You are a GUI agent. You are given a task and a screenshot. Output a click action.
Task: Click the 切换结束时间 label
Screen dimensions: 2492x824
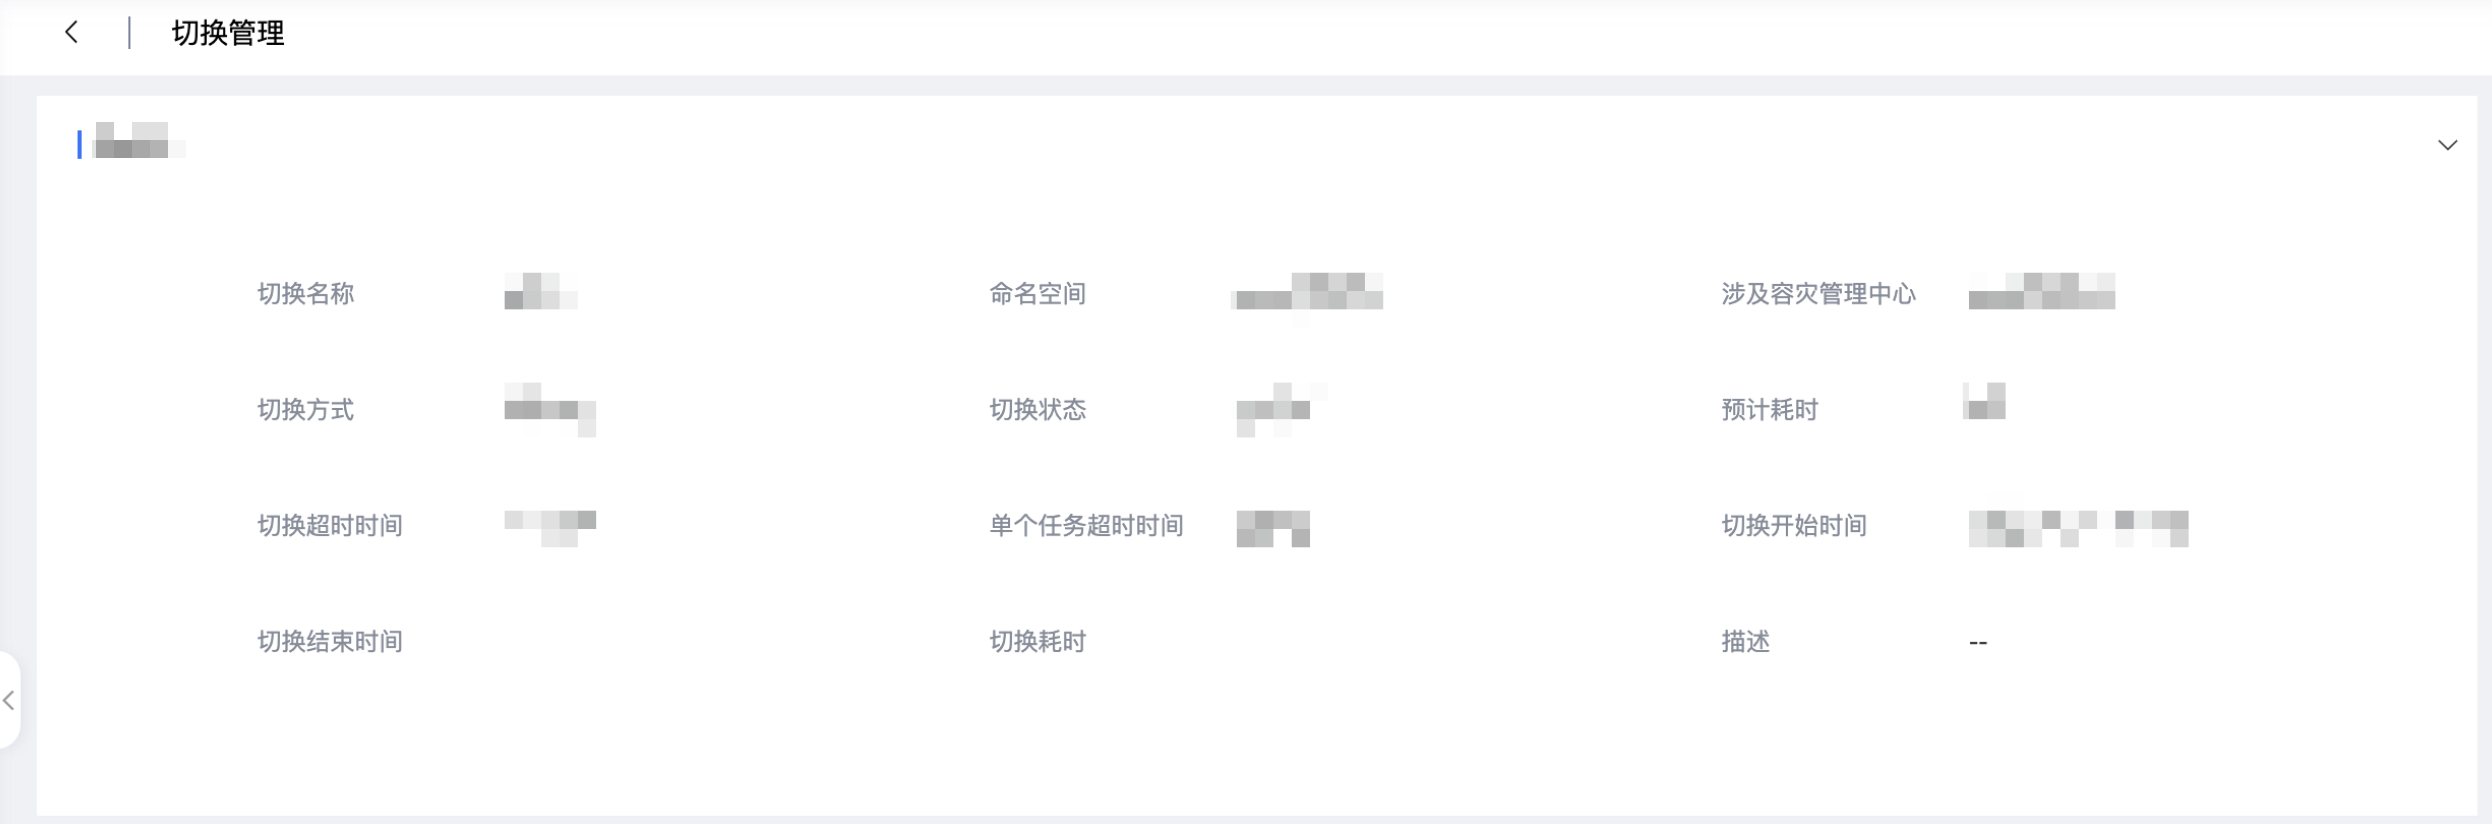coord(330,642)
